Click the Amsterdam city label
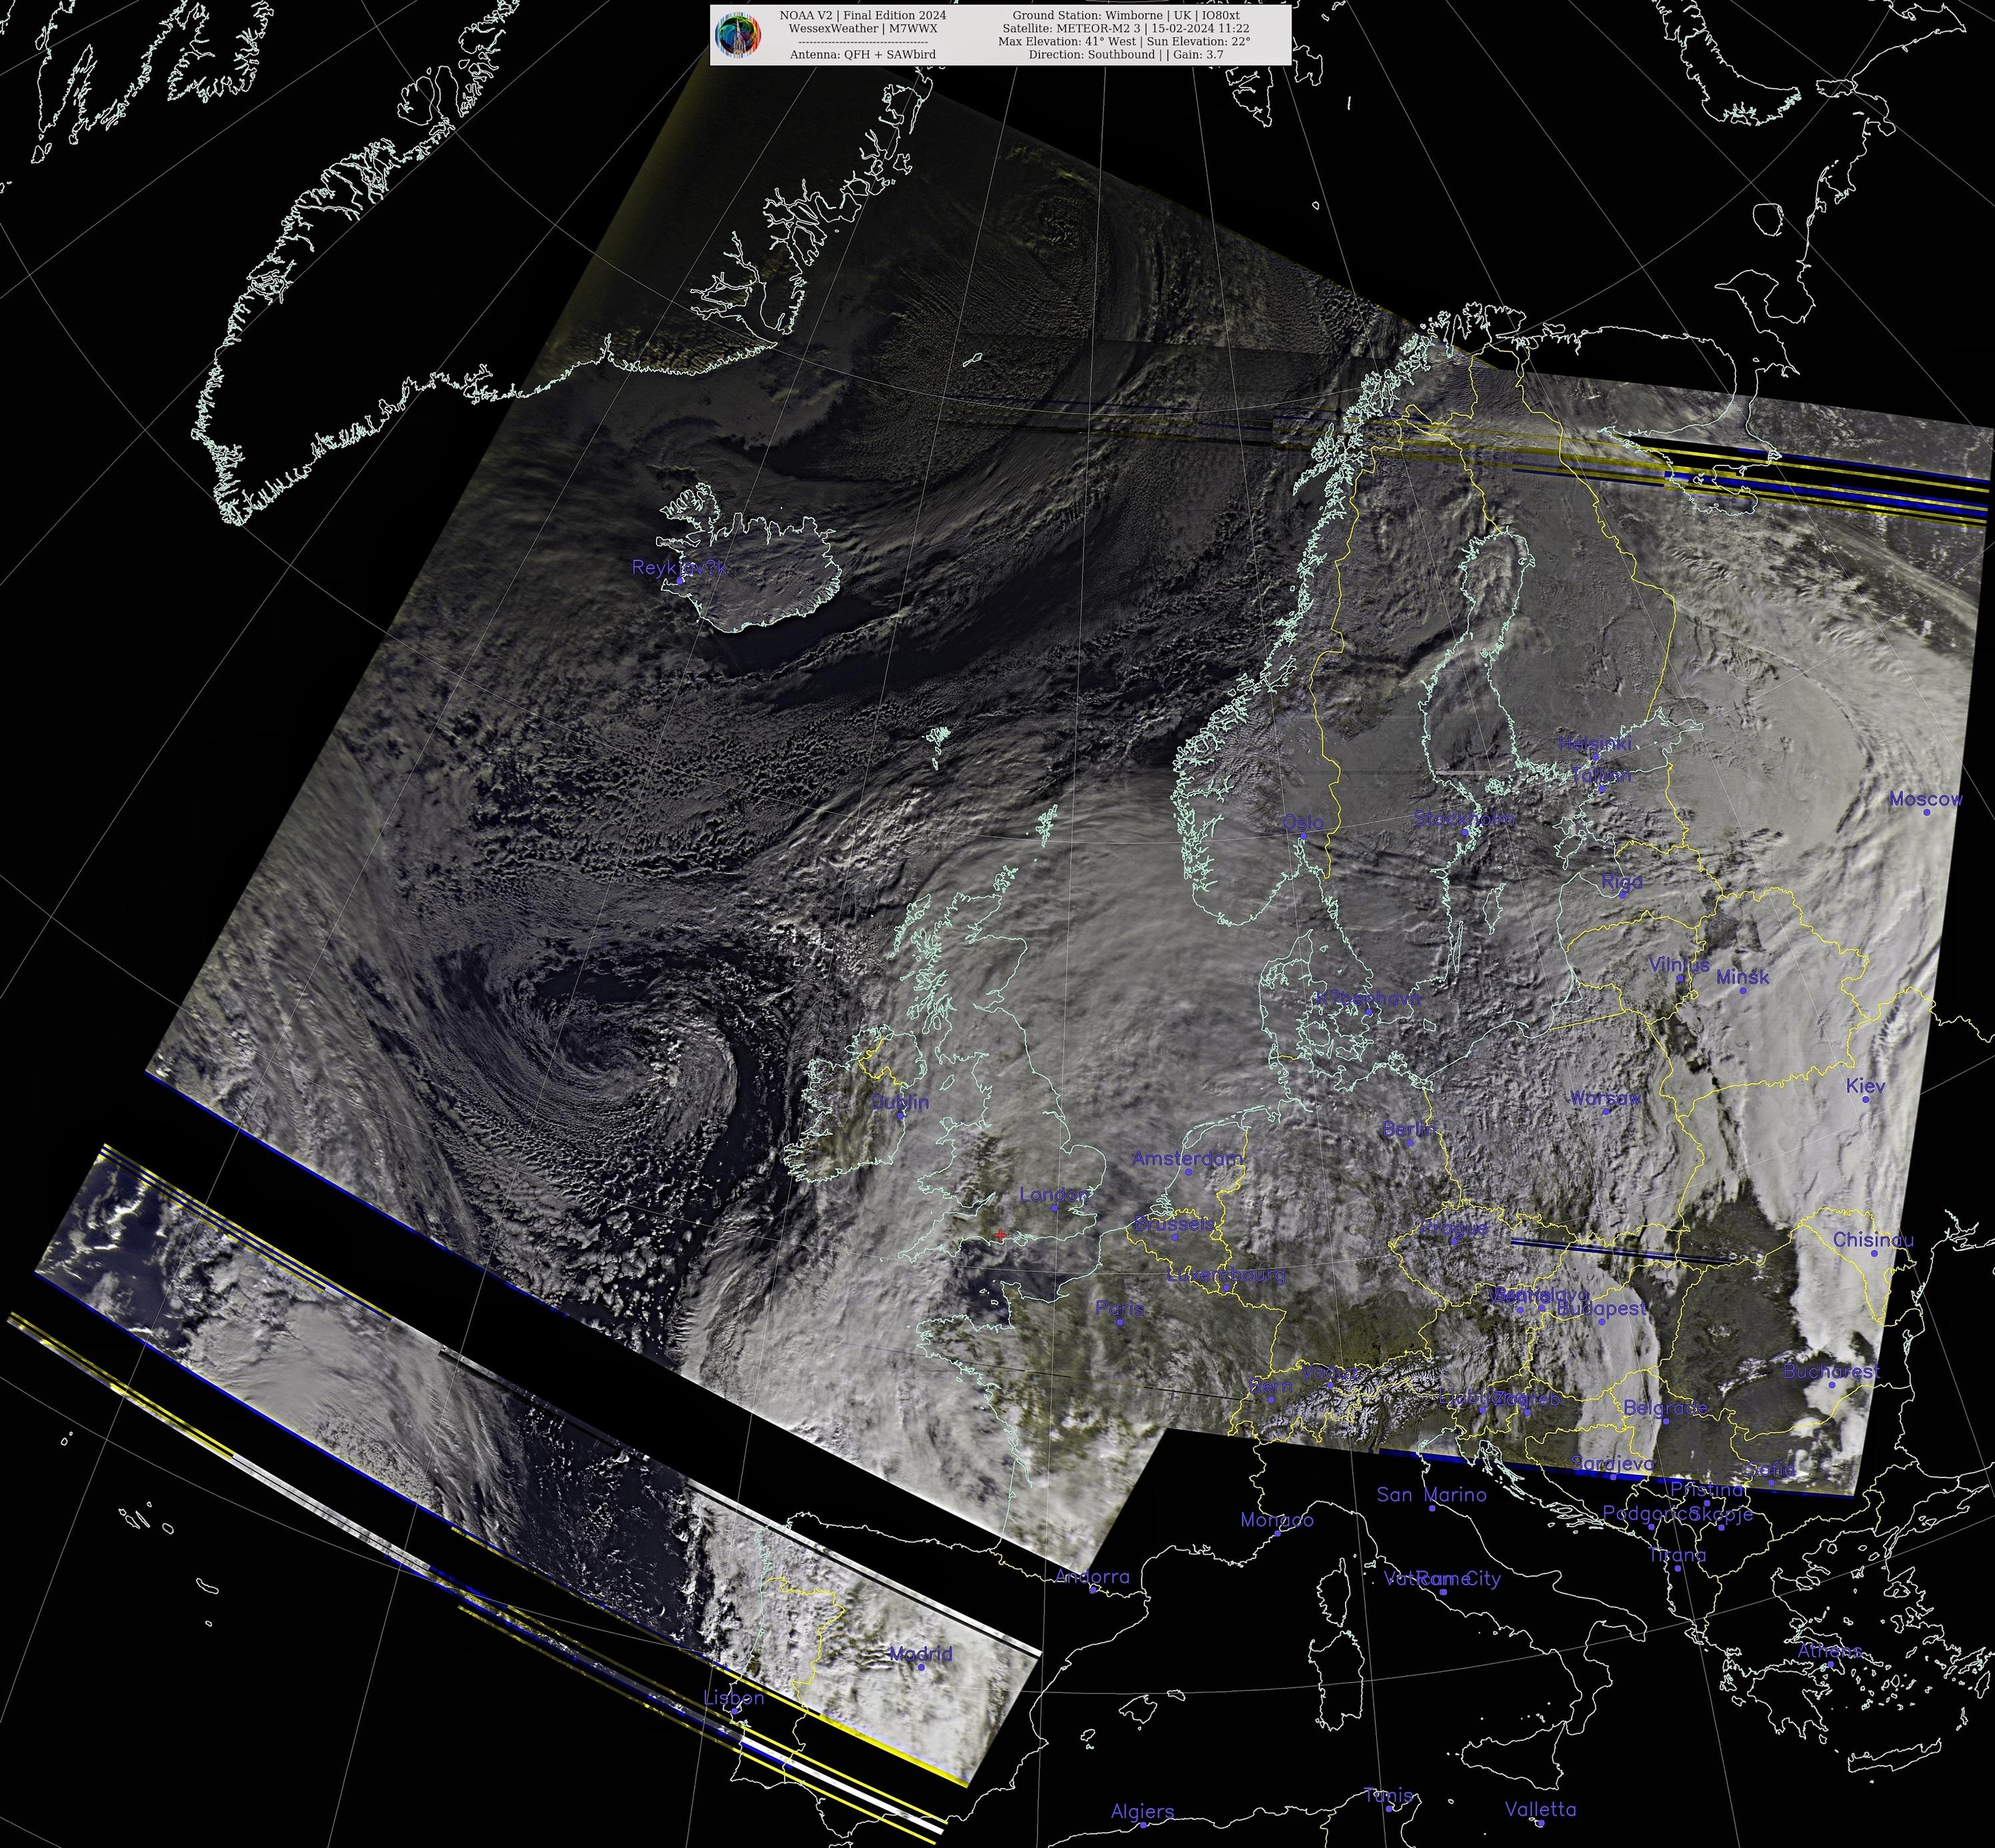 [x=1187, y=1158]
